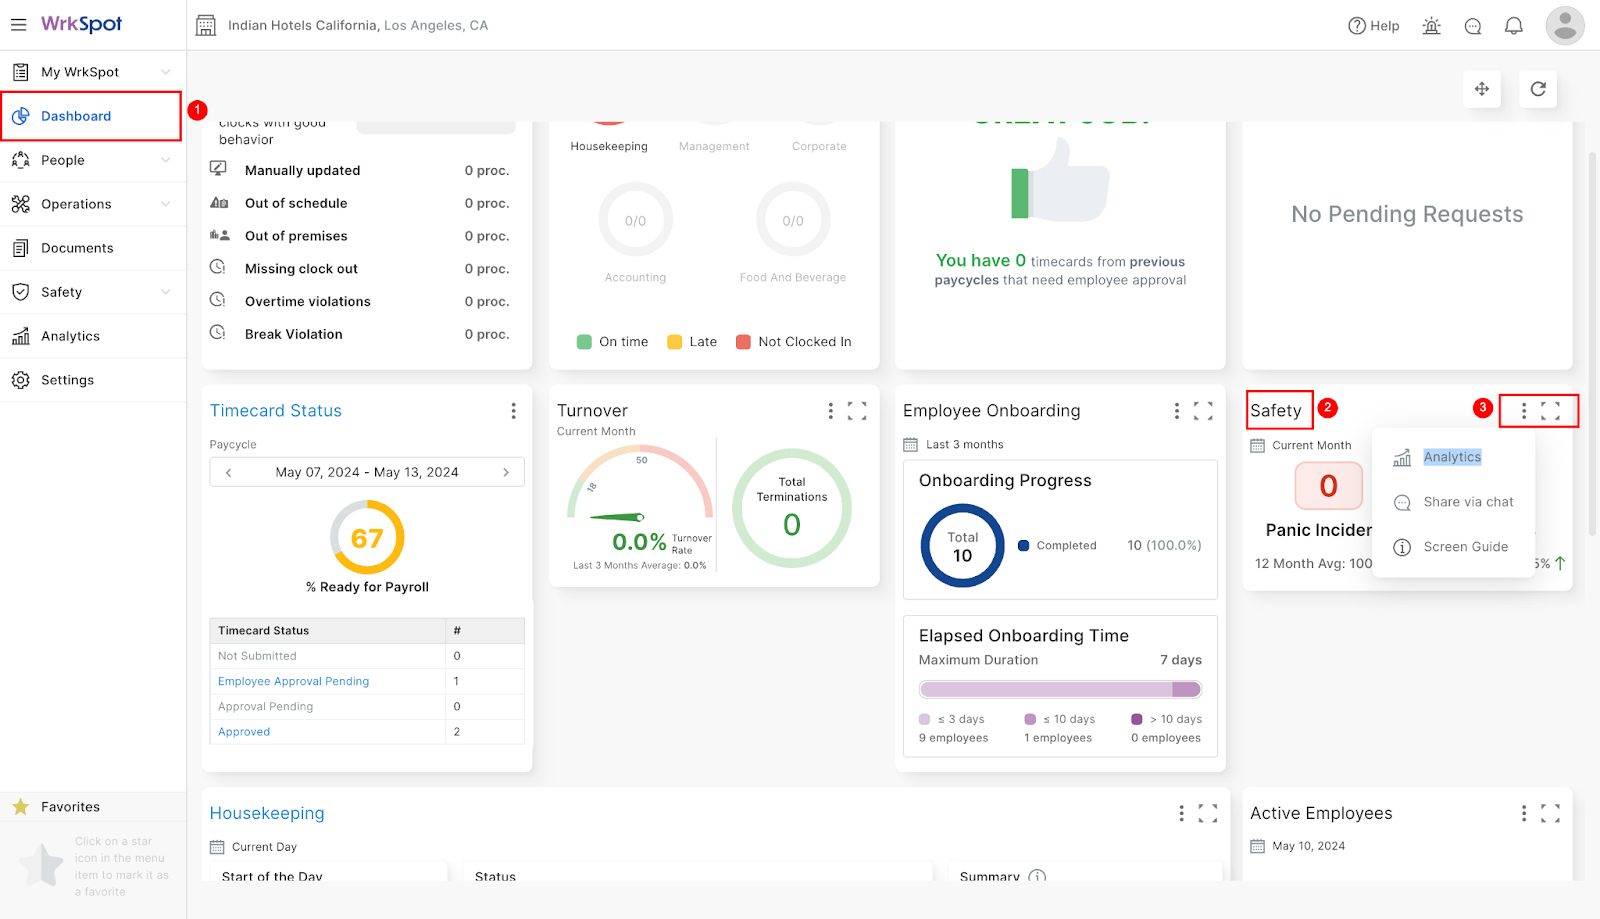Viewport: 1600px width, 919px height.
Task: Open Employee Approval Pending link
Action: point(294,681)
